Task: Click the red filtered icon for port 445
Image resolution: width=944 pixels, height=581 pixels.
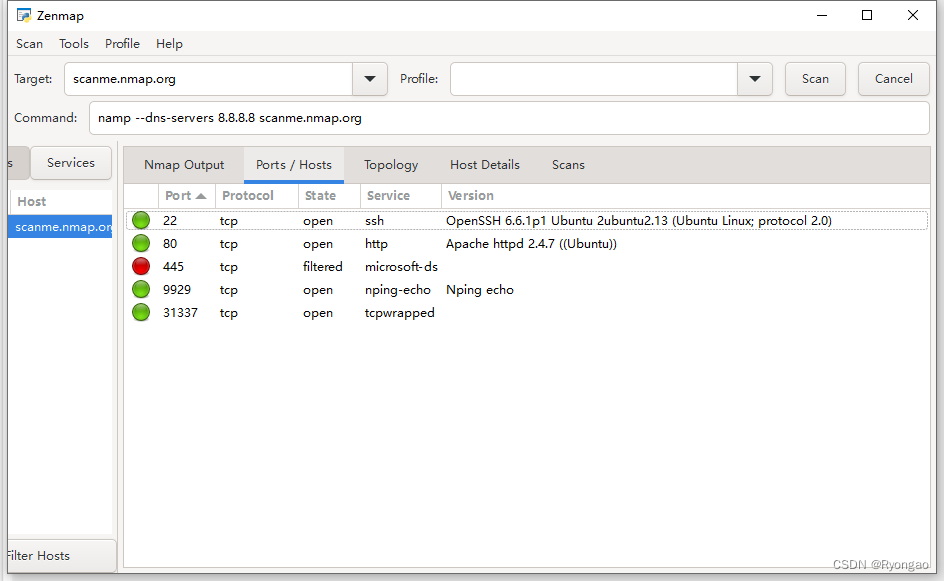Action: [x=141, y=267]
